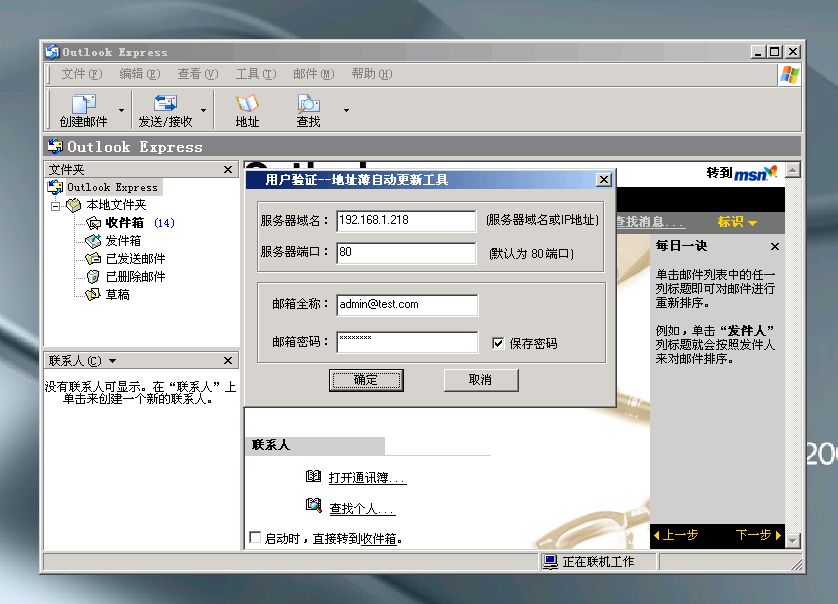Open the 已删除邮件 (Deleted Items) folder icon
Viewport: 838px width, 604px height.
click(93, 277)
